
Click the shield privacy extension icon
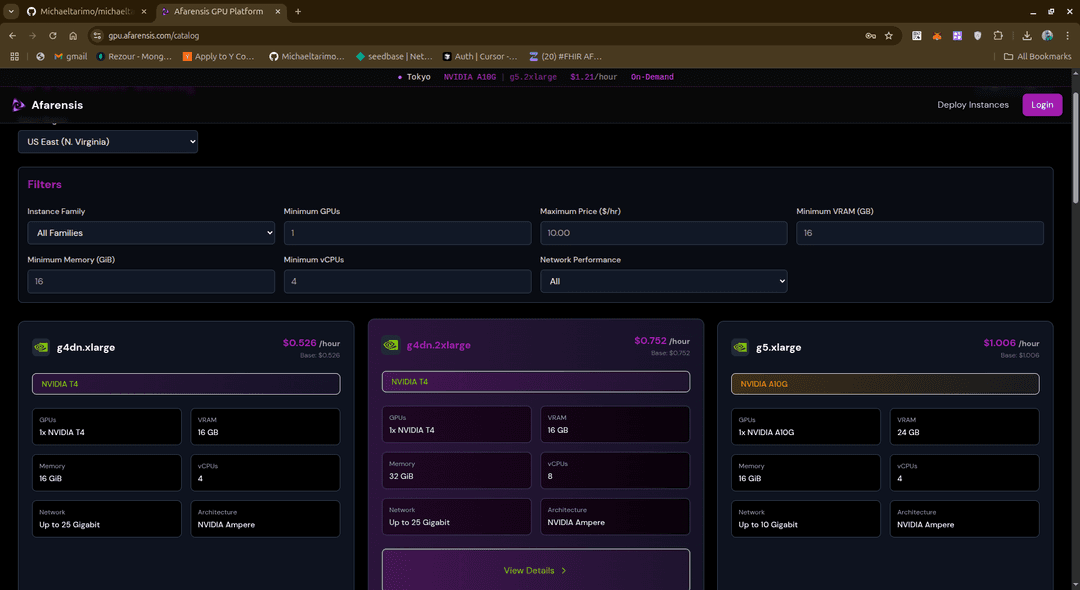click(x=977, y=33)
